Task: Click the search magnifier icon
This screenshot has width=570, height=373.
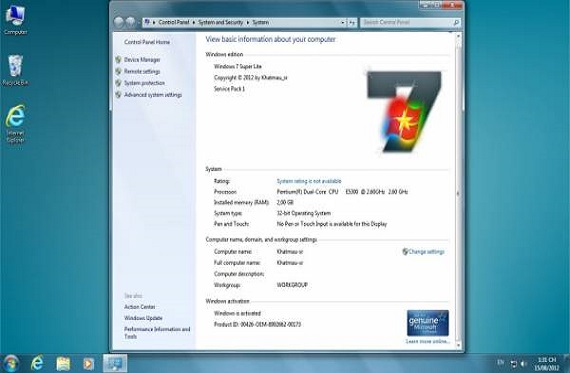Action: [456, 23]
